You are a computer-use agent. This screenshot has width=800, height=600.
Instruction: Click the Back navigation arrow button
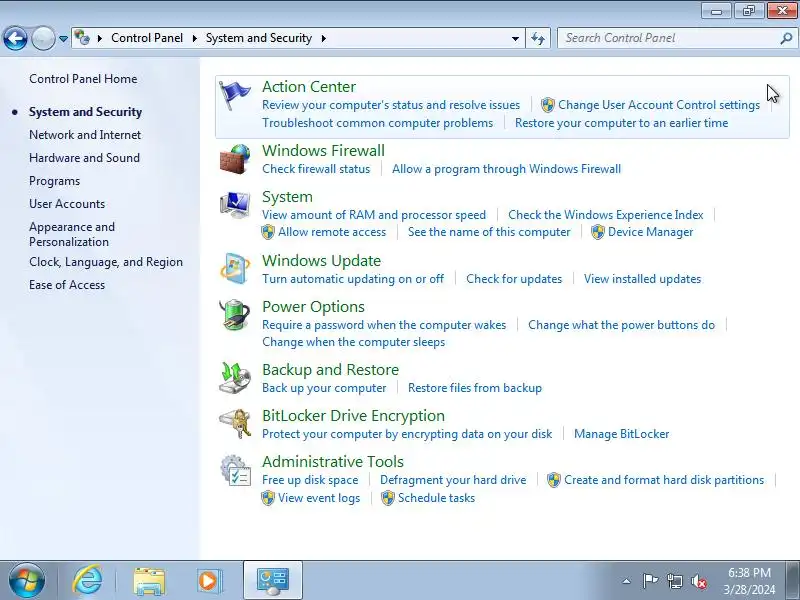[x=15, y=38]
